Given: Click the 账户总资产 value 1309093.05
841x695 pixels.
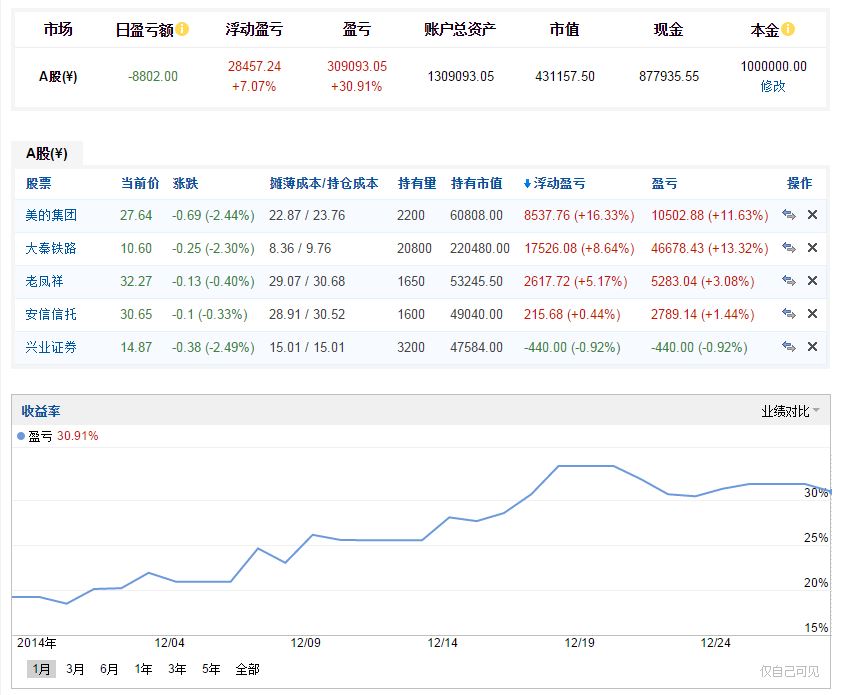Looking at the screenshot, I should pyautogui.click(x=461, y=76).
